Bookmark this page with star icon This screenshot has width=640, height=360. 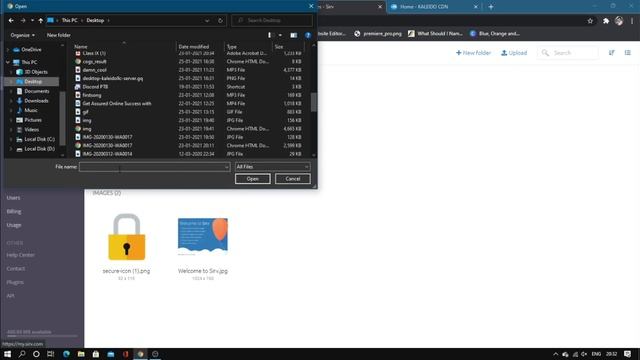tap(590, 21)
